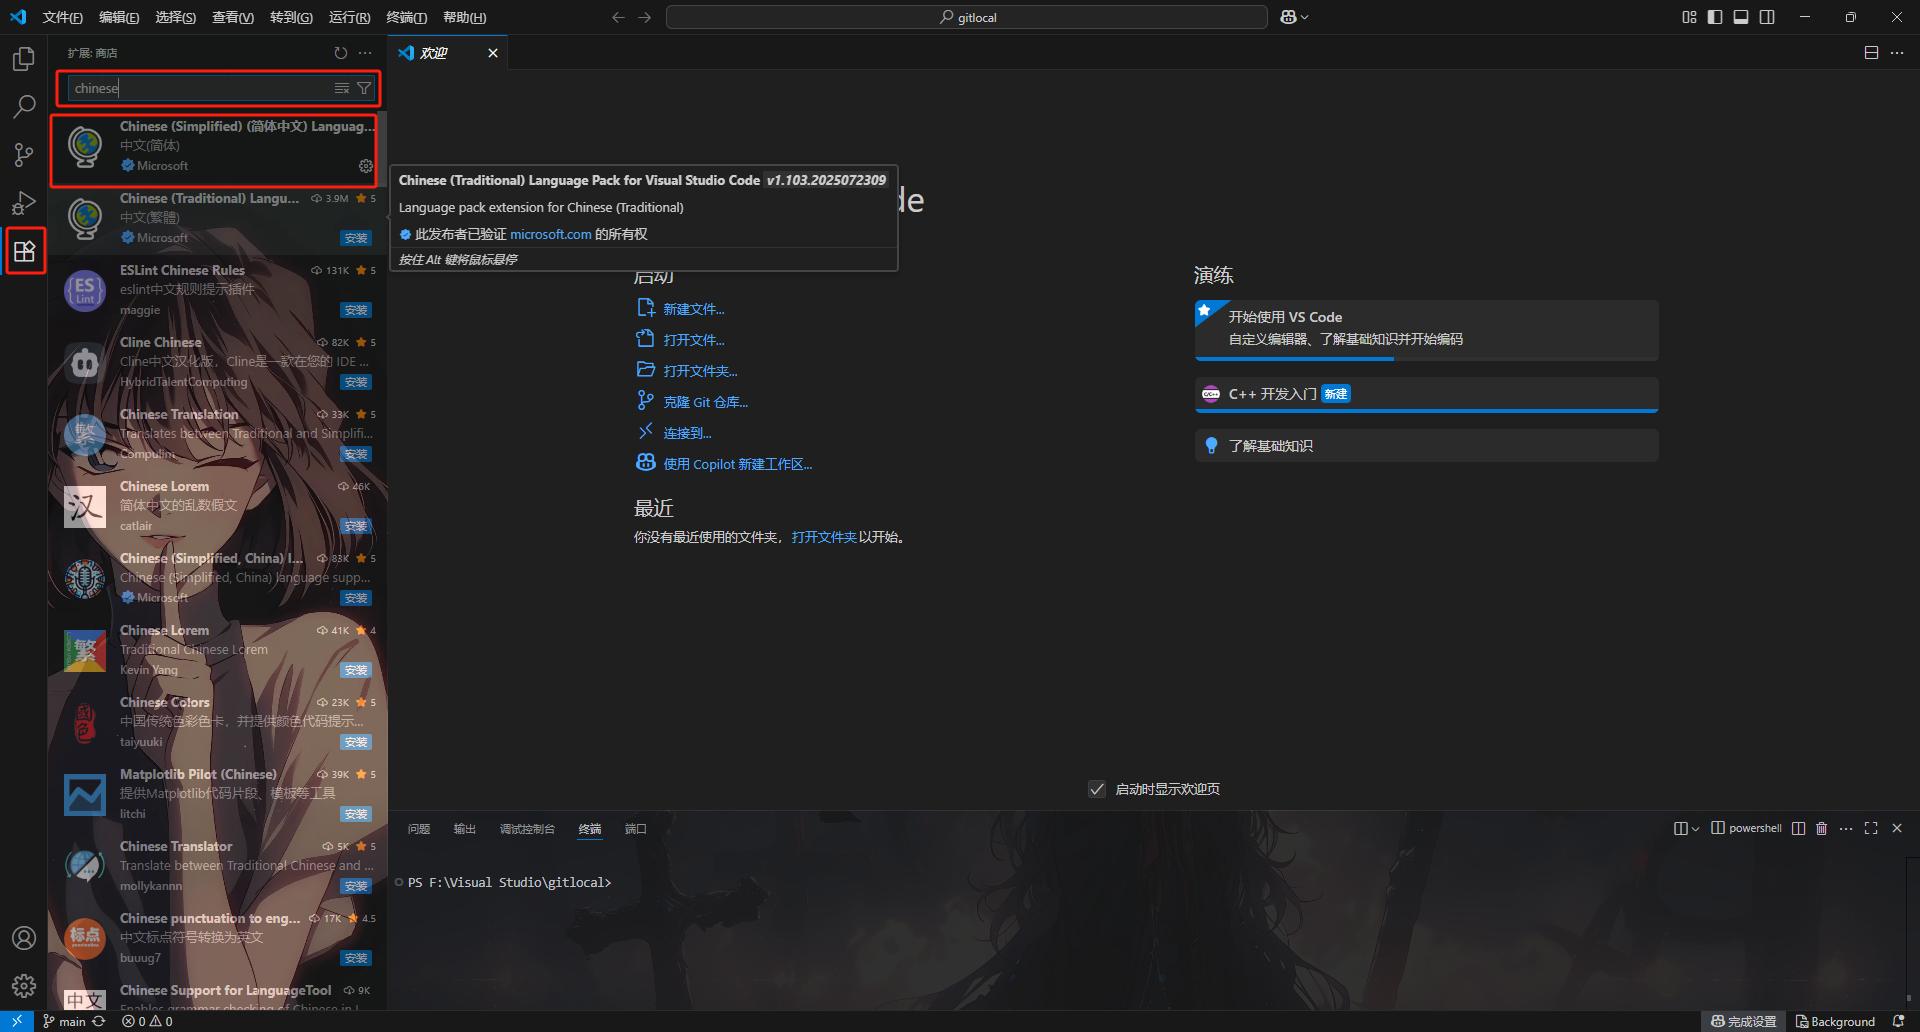Select the Chinese Colors extension entry
The image size is (1920, 1032).
tap(218, 722)
